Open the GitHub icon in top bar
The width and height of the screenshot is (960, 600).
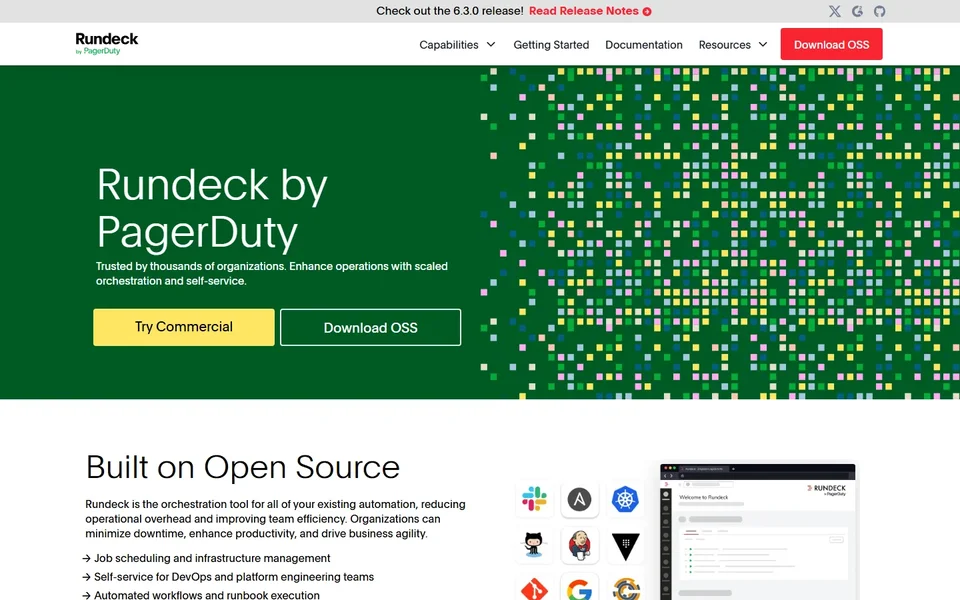point(879,11)
